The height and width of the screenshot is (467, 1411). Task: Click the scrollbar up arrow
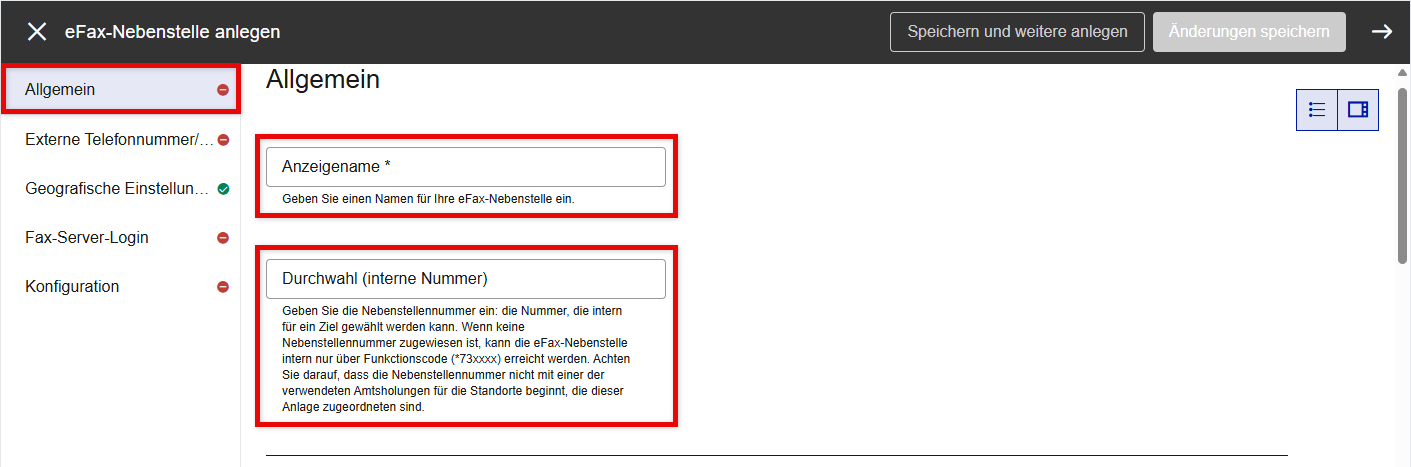[1402, 74]
